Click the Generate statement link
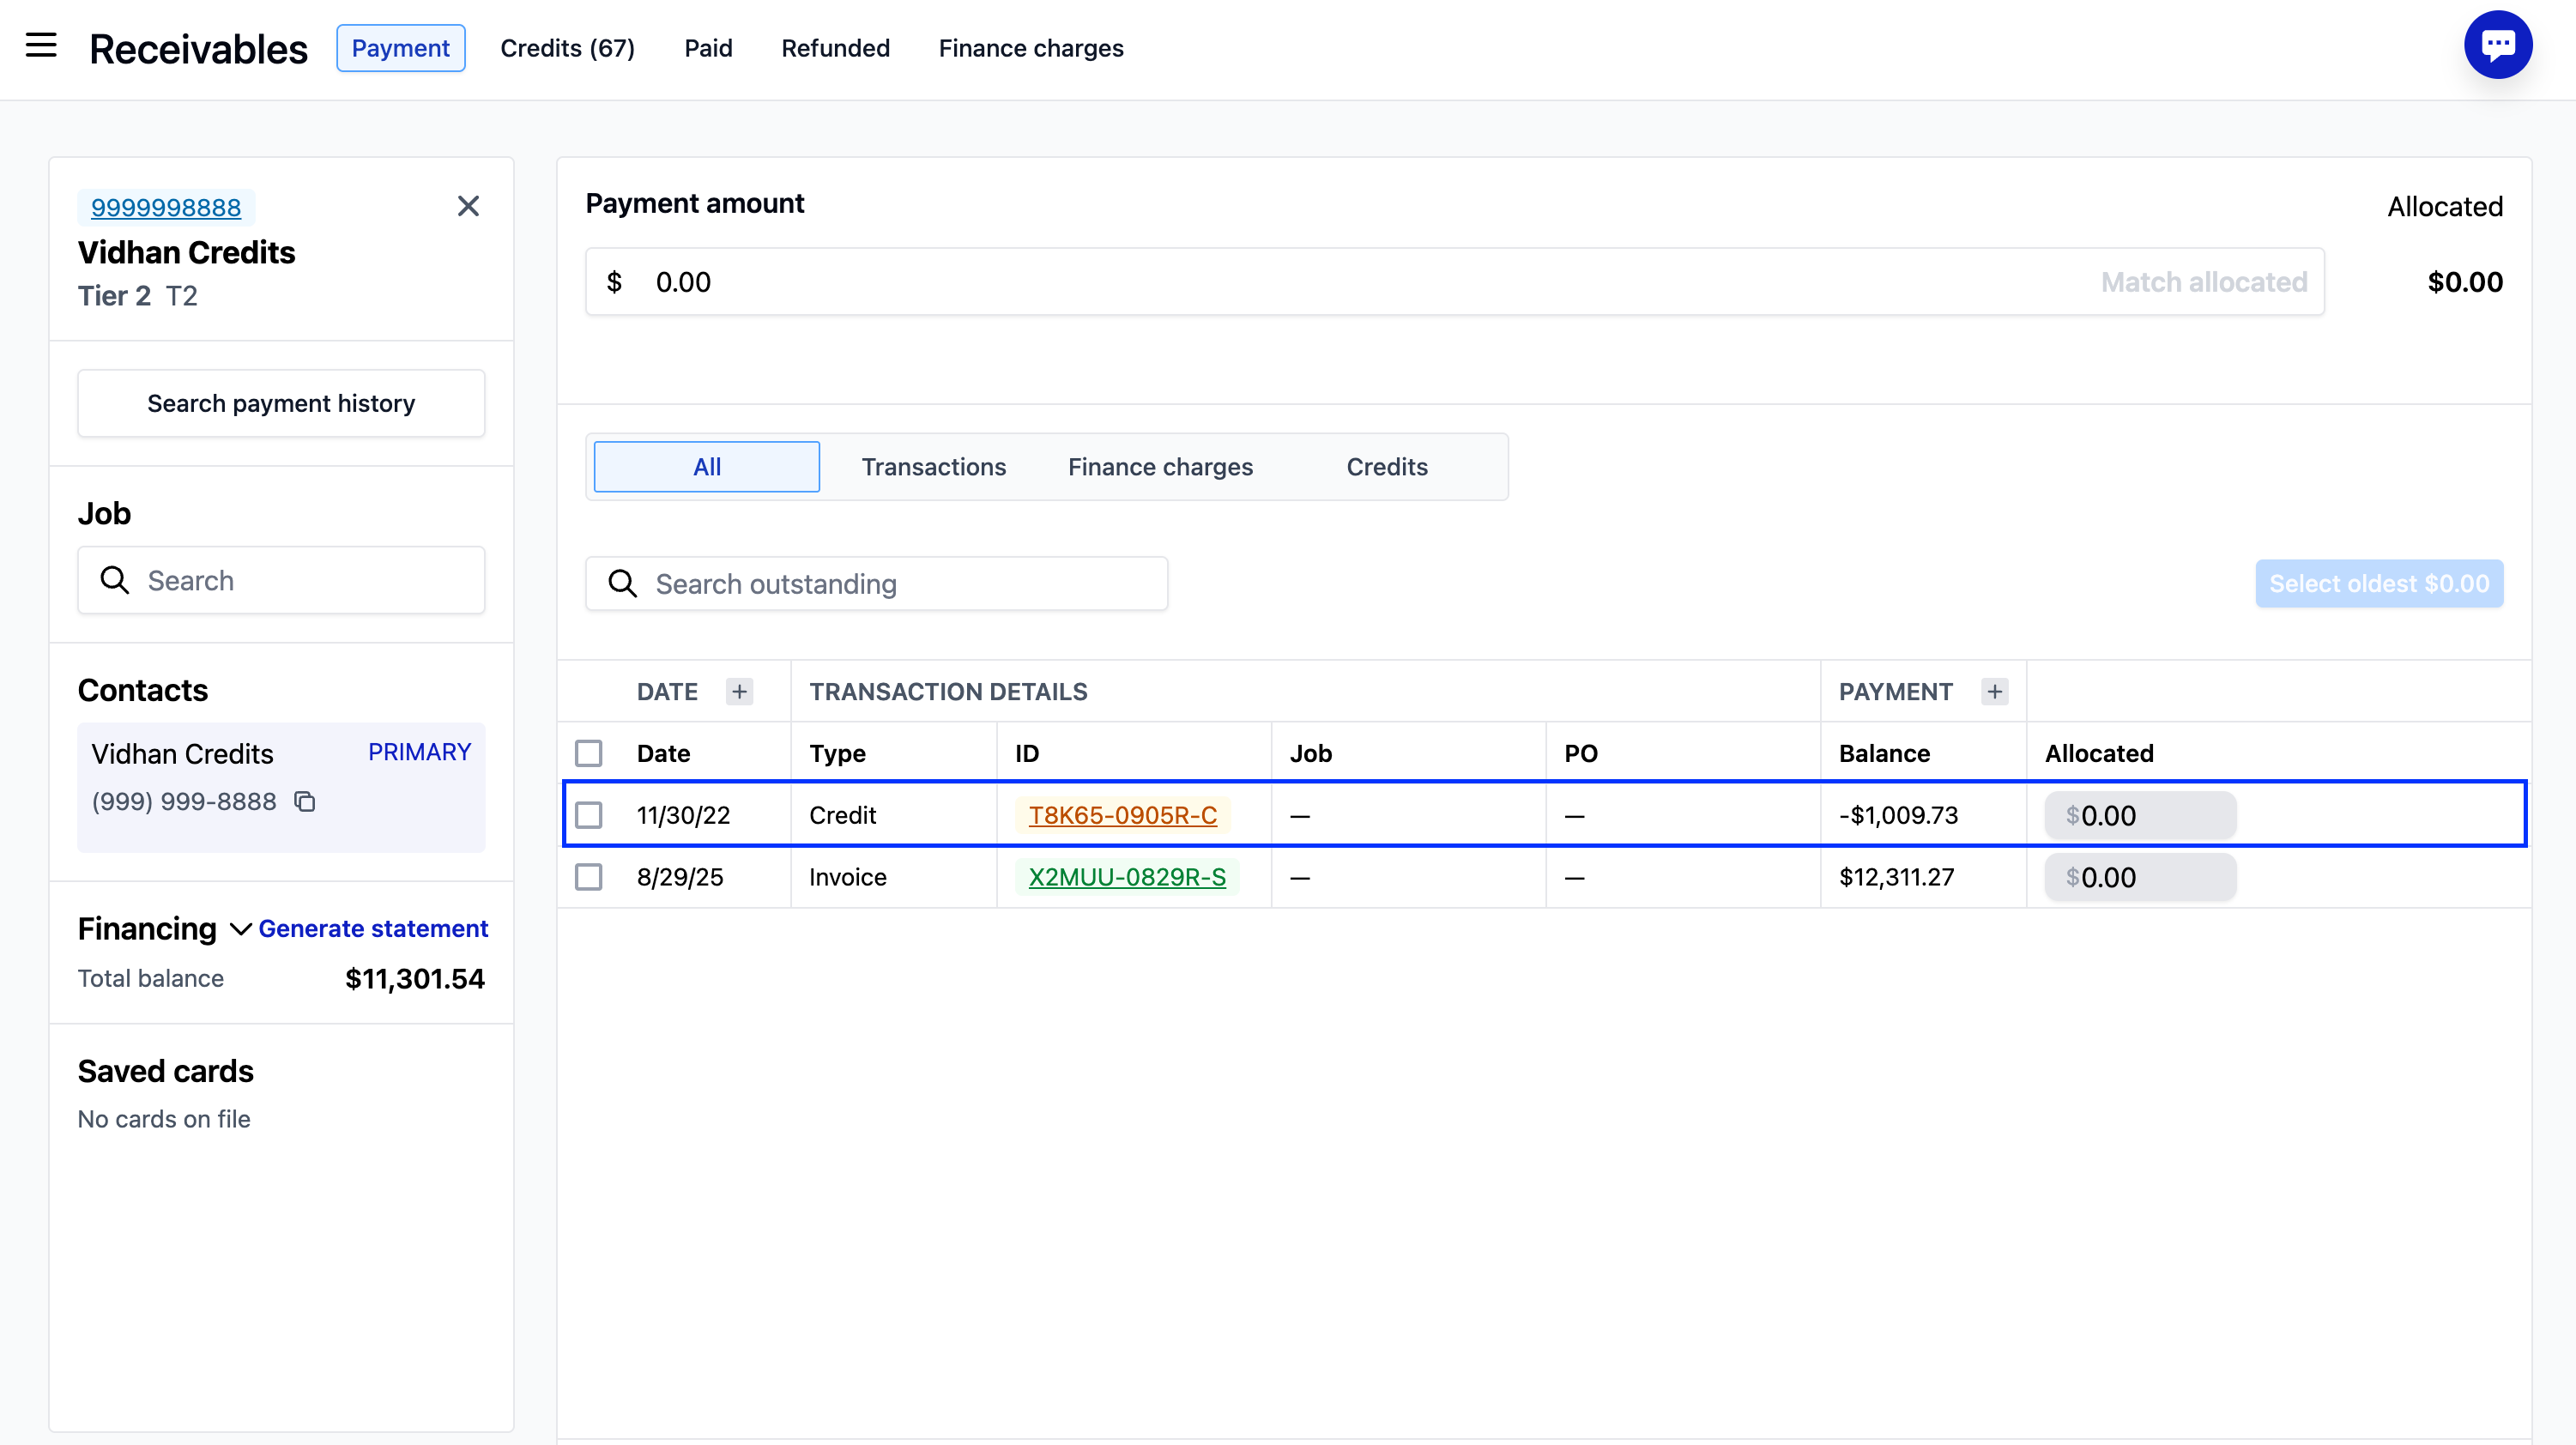The height and width of the screenshot is (1445, 2576). pos(373,928)
